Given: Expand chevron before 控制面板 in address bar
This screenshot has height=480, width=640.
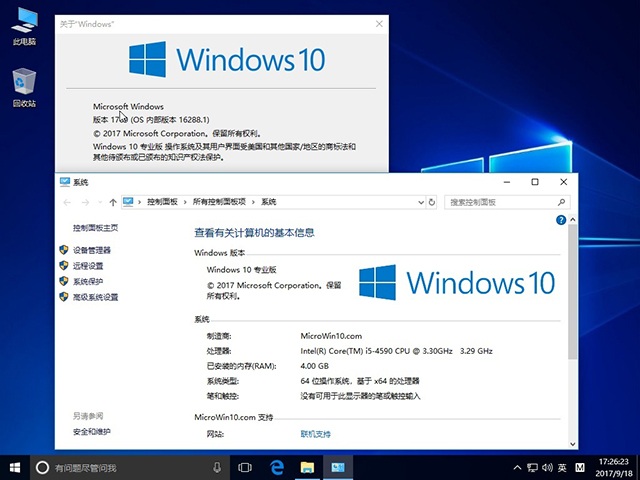Looking at the screenshot, I should point(139,202).
